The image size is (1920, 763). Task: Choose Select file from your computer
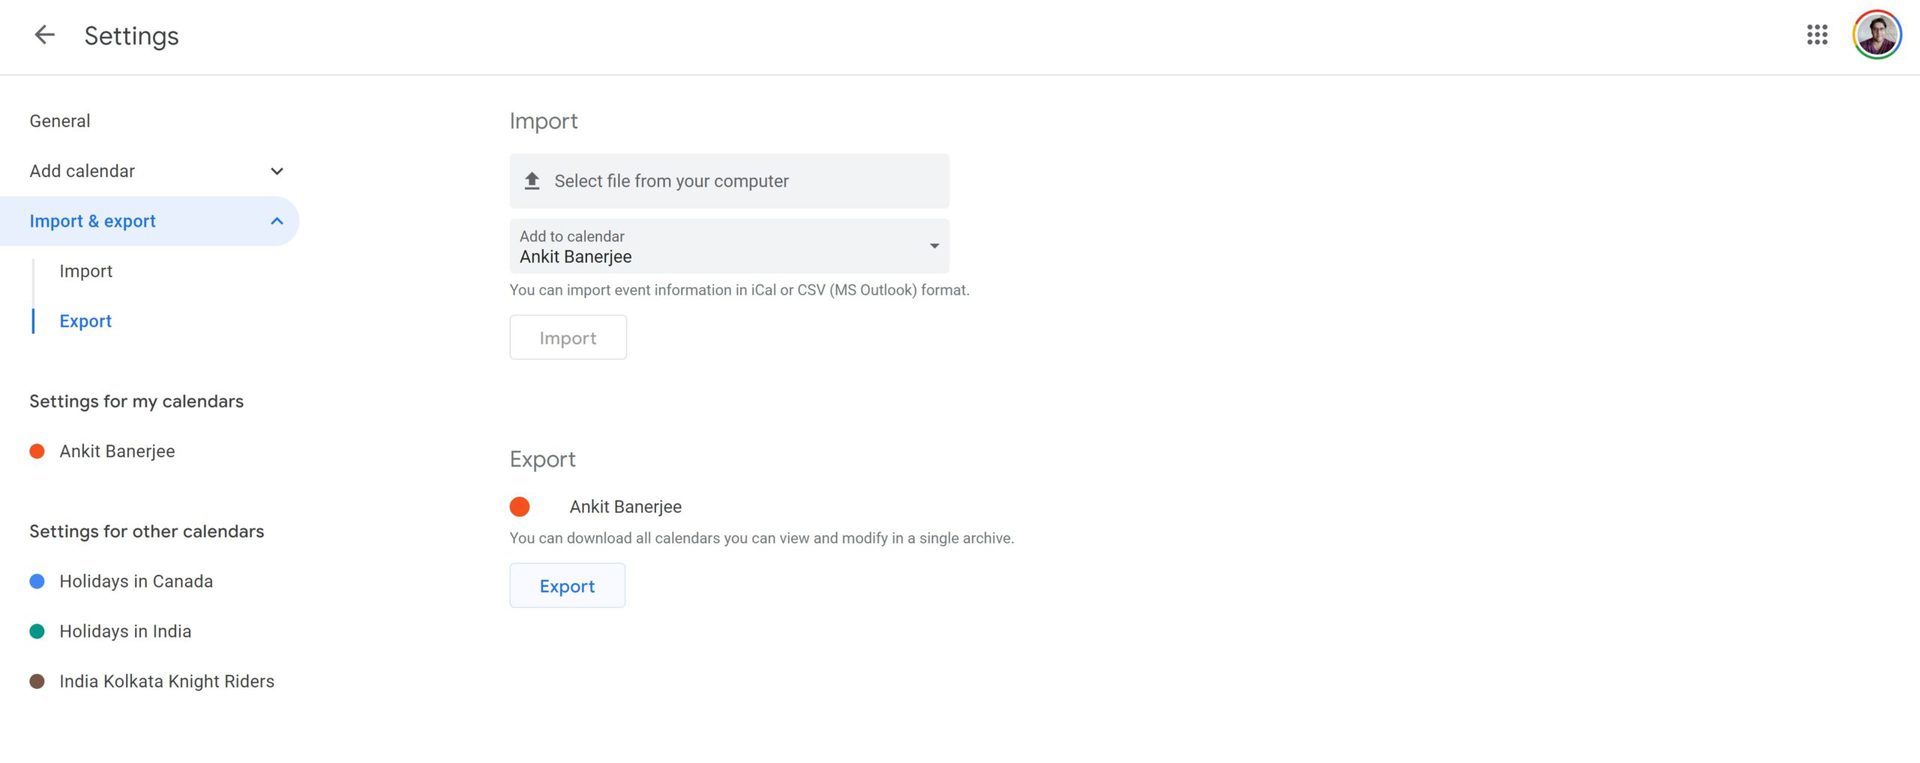click(671, 181)
